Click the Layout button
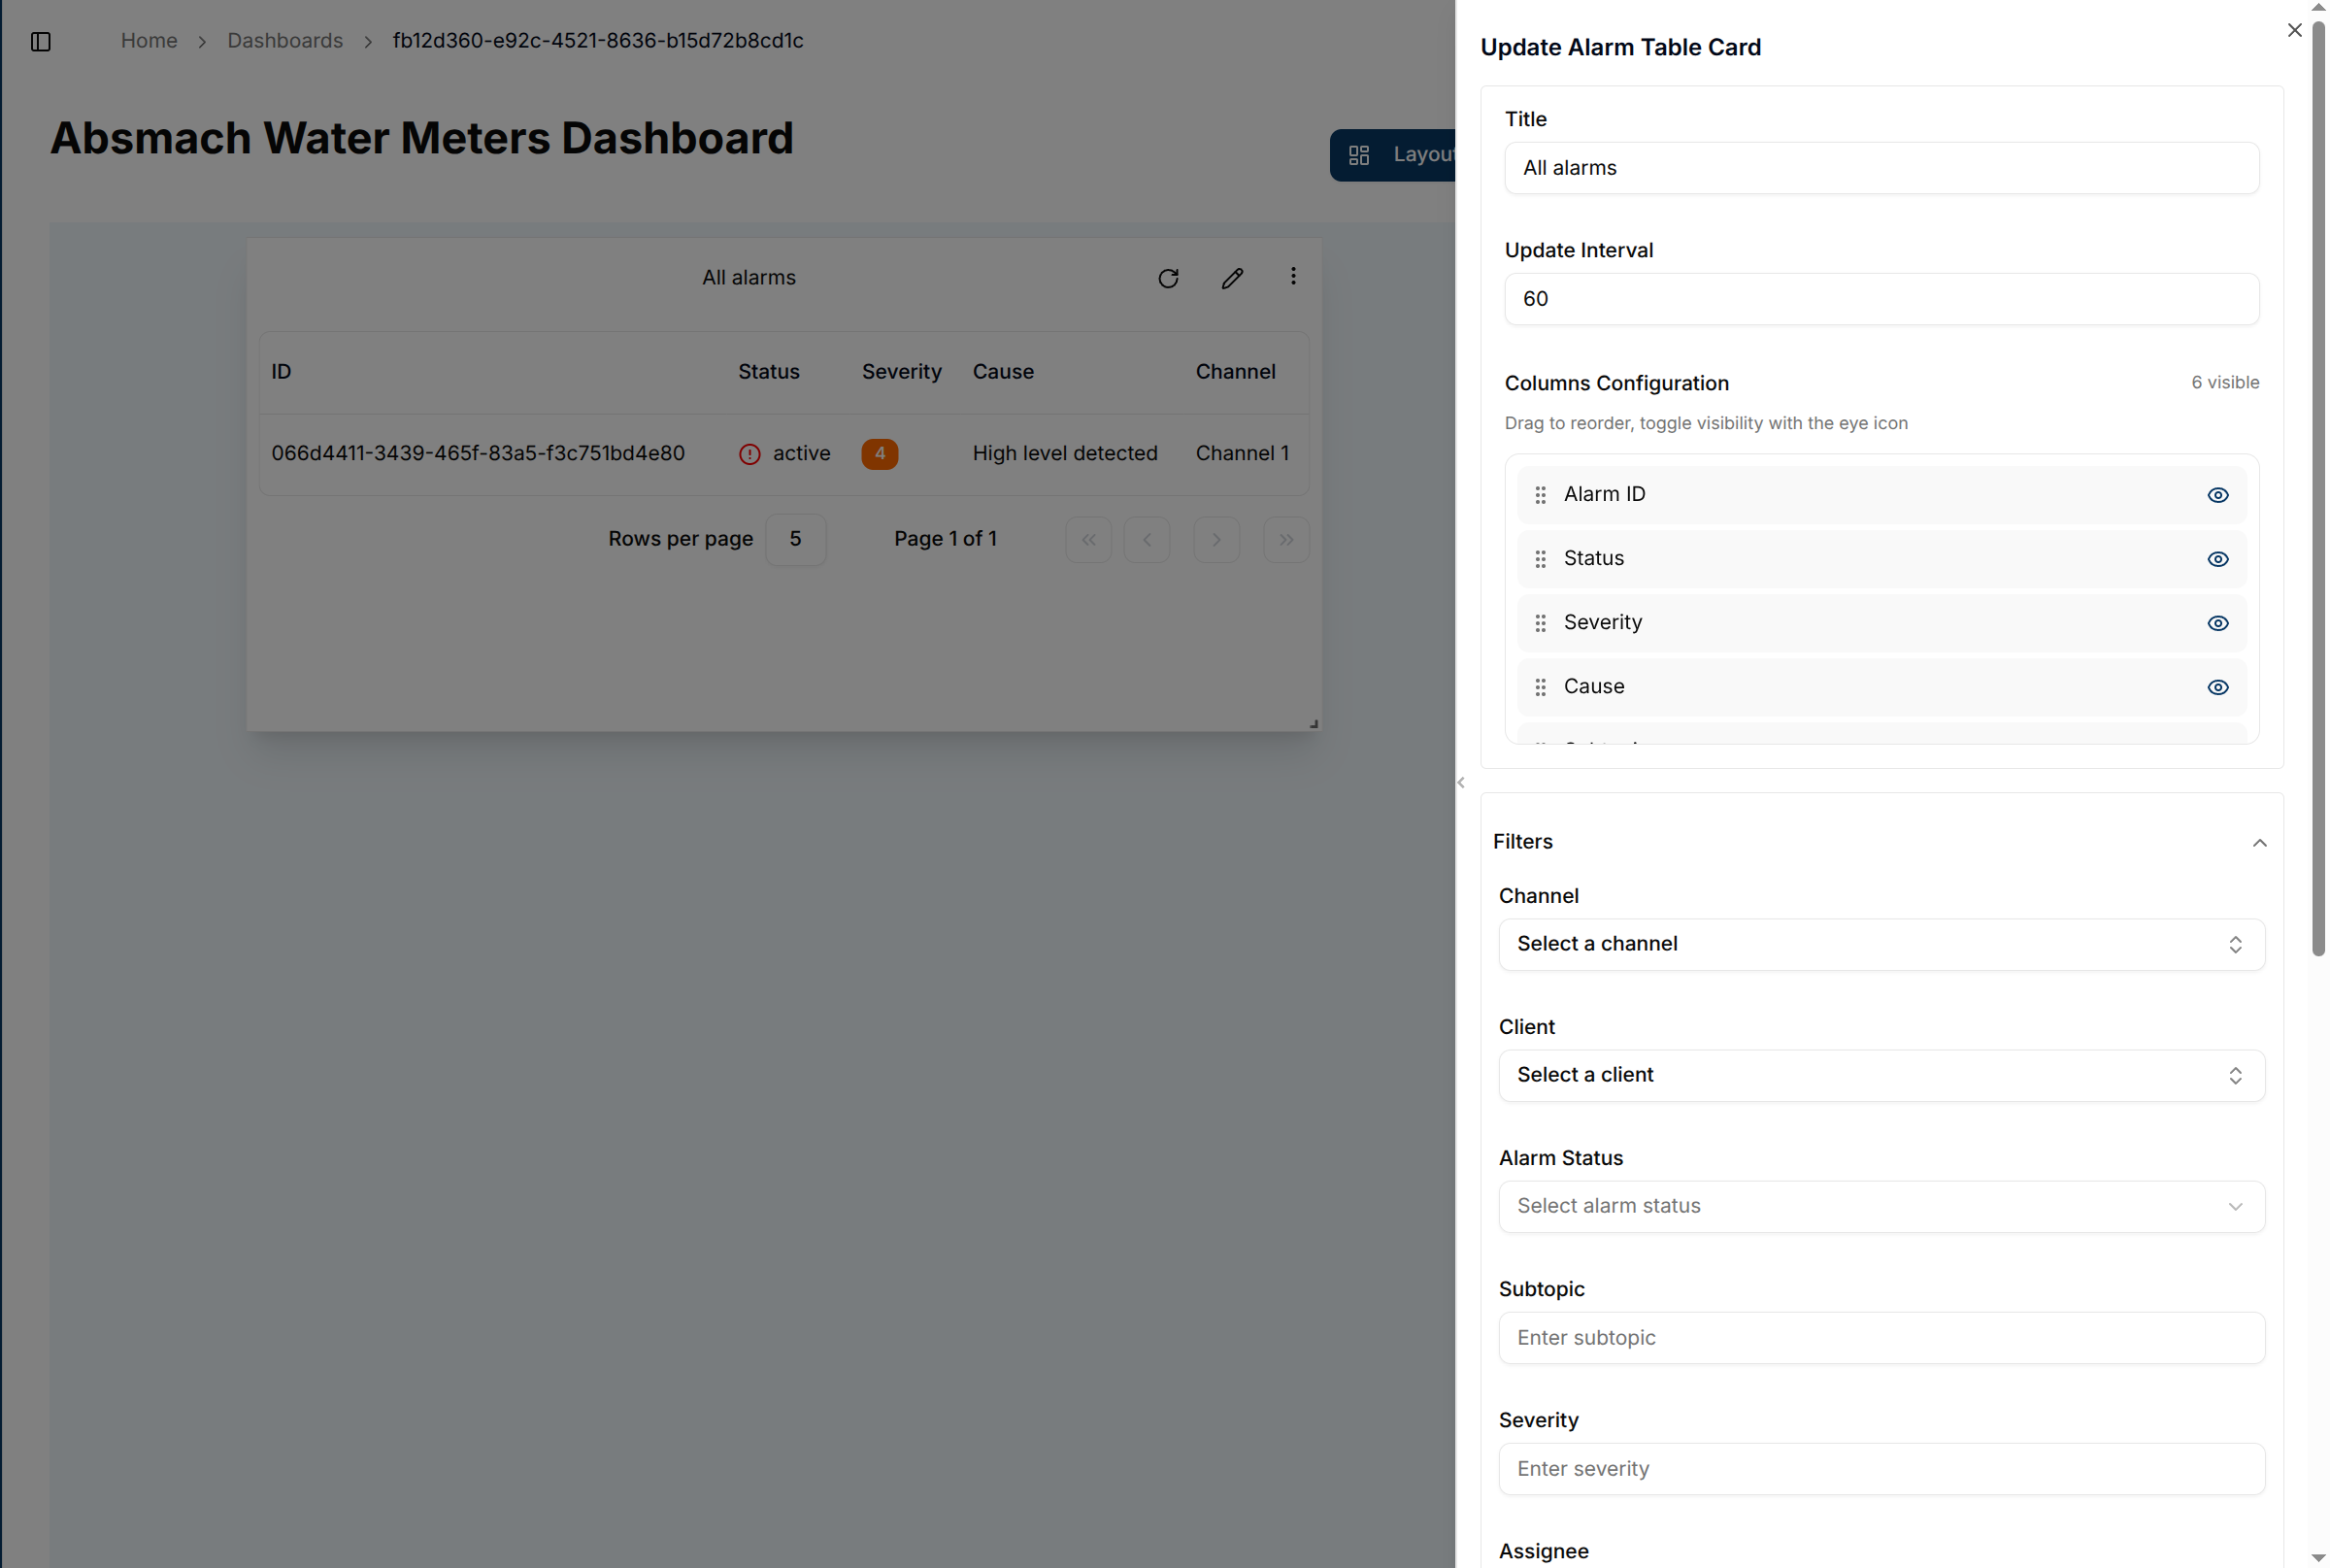 coord(1410,154)
